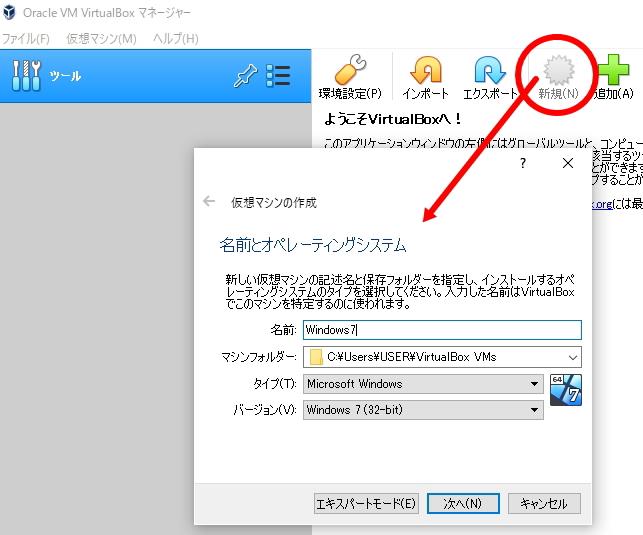643x535 pixels.
Task: Close the Create Virtual Machine dialog
Action: click(568, 163)
